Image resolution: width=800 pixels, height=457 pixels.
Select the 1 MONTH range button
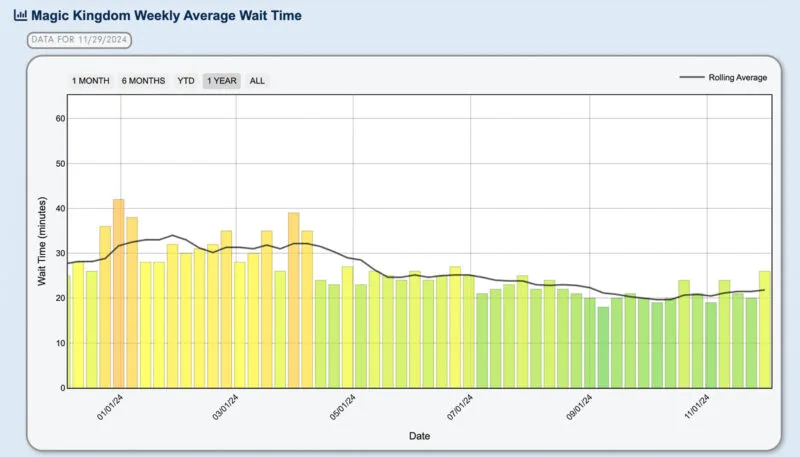click(90, 81)
